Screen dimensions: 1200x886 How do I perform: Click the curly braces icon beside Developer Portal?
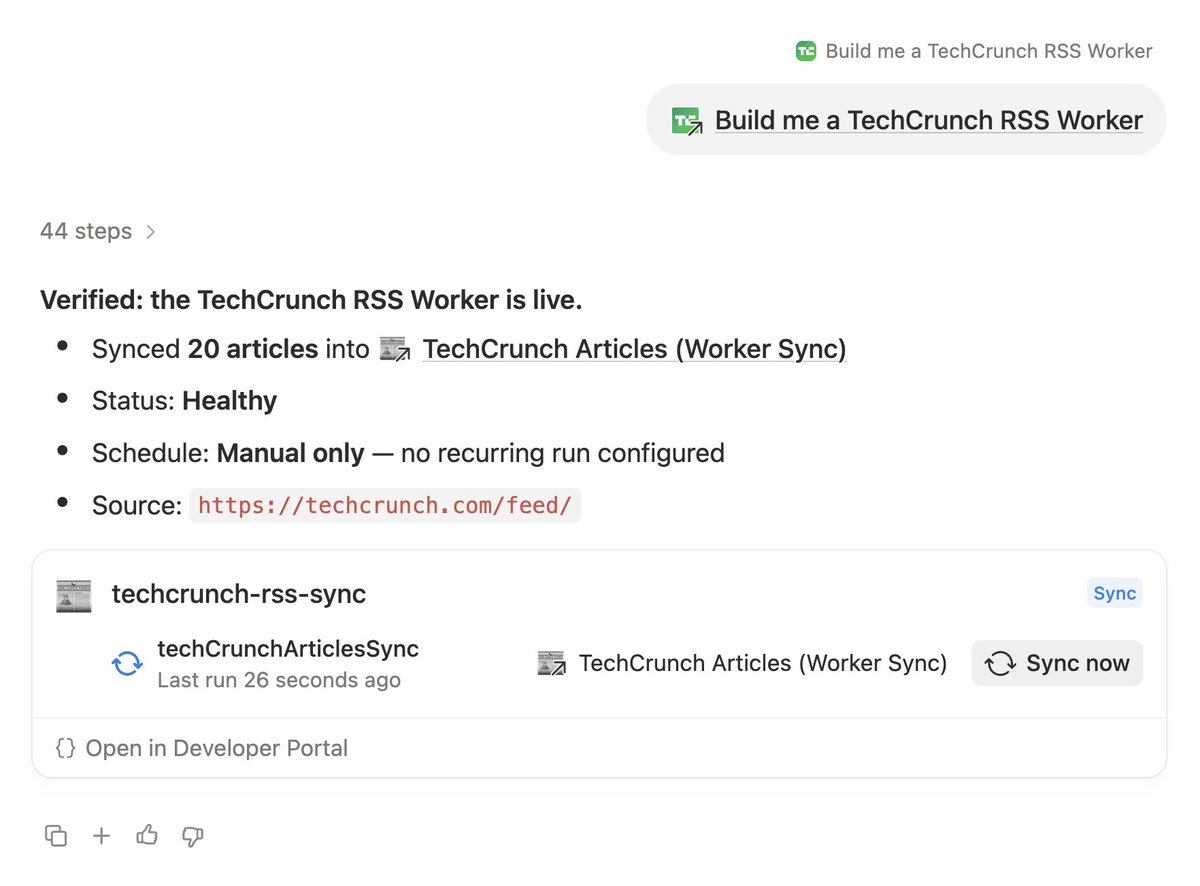pos(65,748)
